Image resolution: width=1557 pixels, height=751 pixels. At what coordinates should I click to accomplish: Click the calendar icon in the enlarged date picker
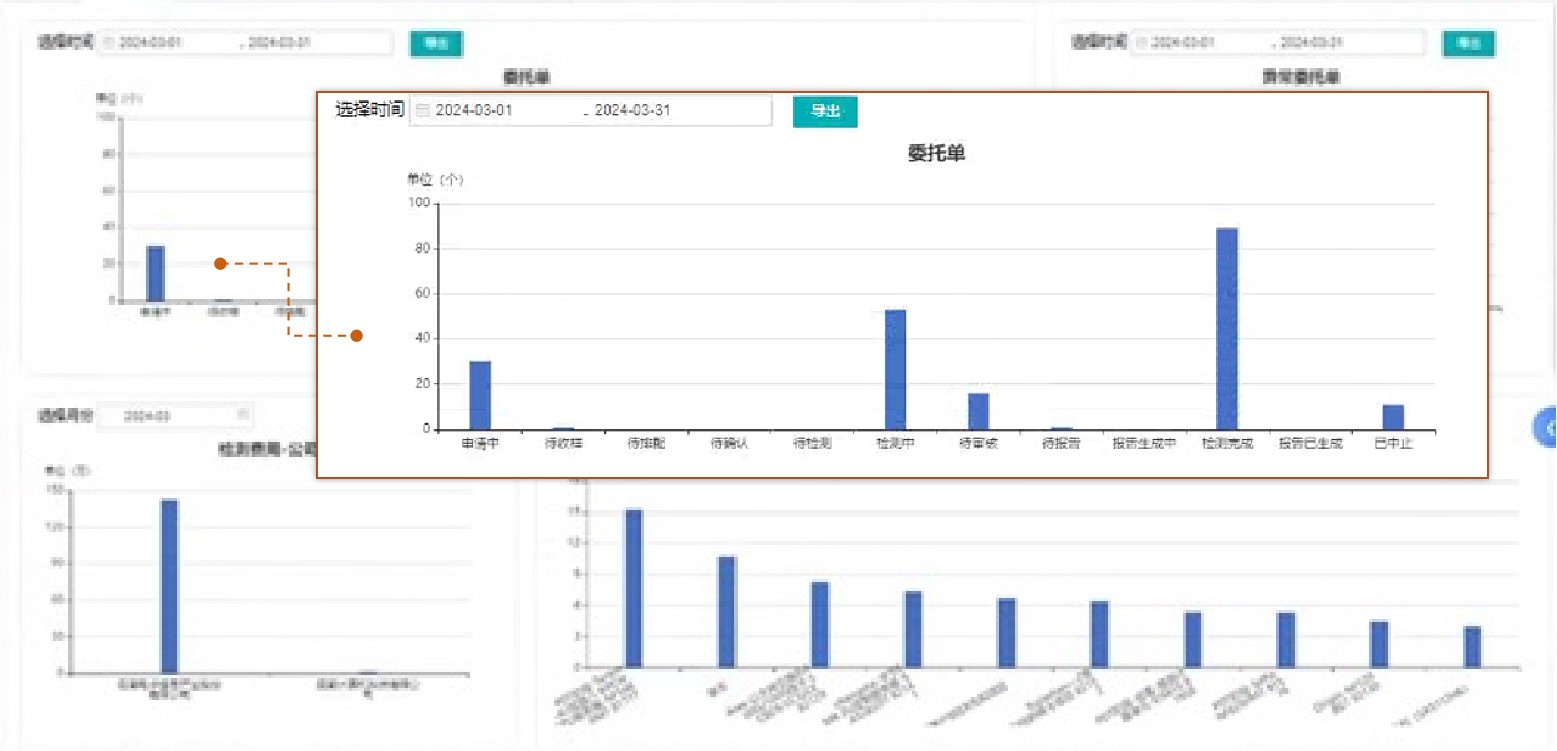click(x=422, y=111)
